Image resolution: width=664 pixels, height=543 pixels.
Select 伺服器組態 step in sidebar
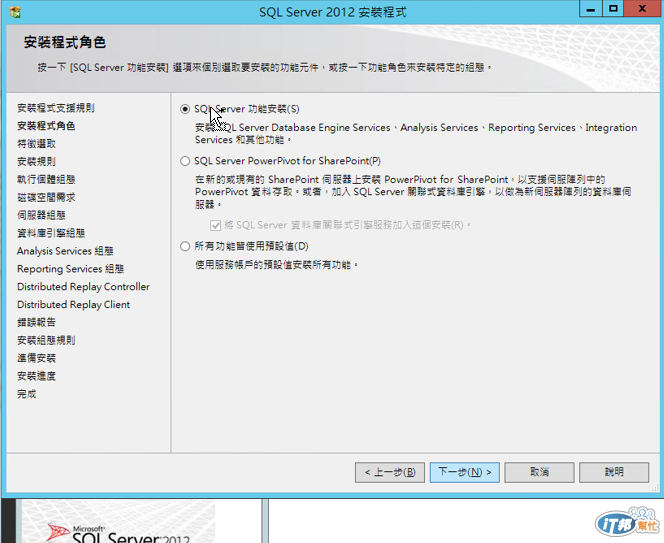[x=41, y=215]
